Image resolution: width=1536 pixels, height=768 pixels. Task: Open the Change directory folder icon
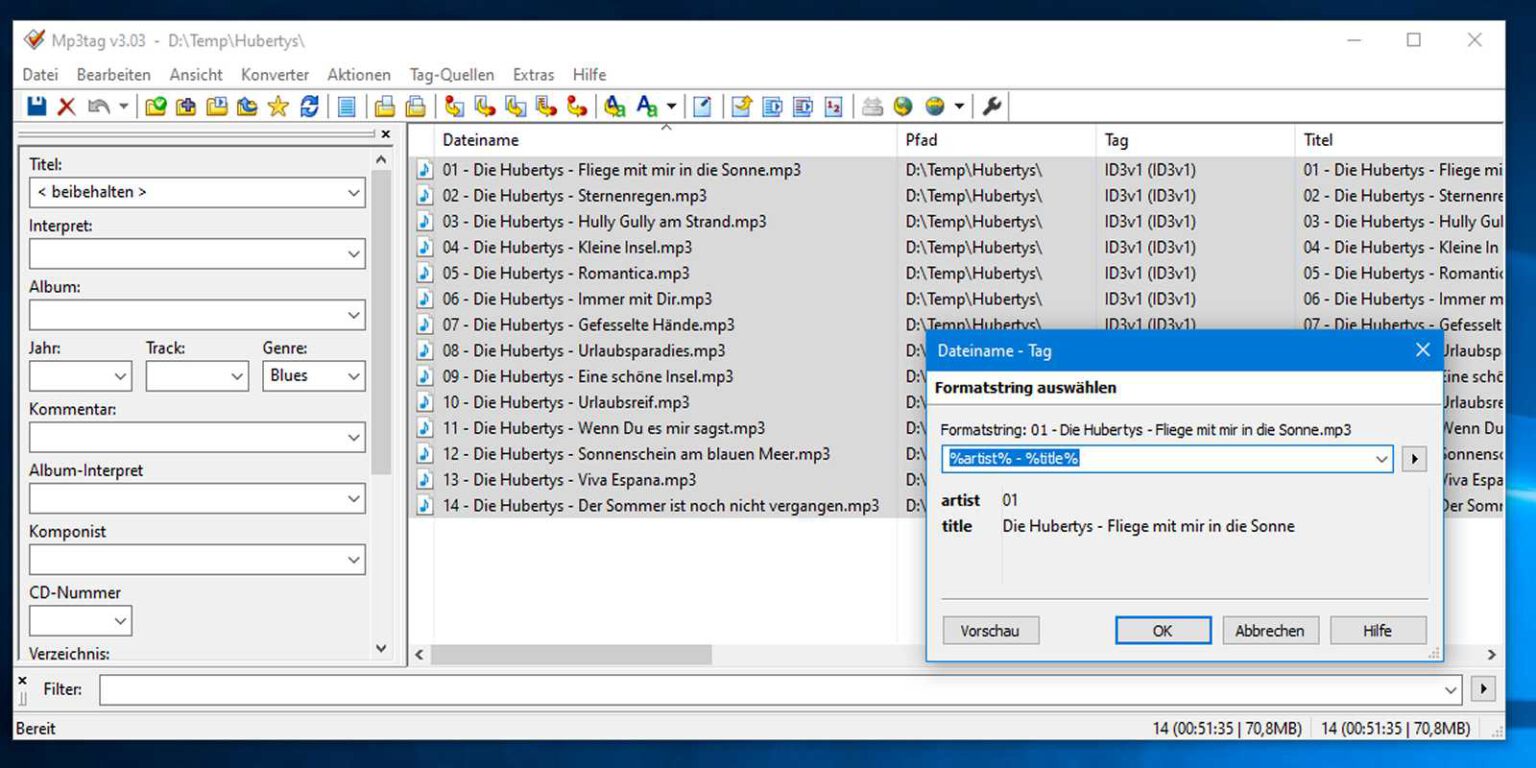tap(156, 105)
